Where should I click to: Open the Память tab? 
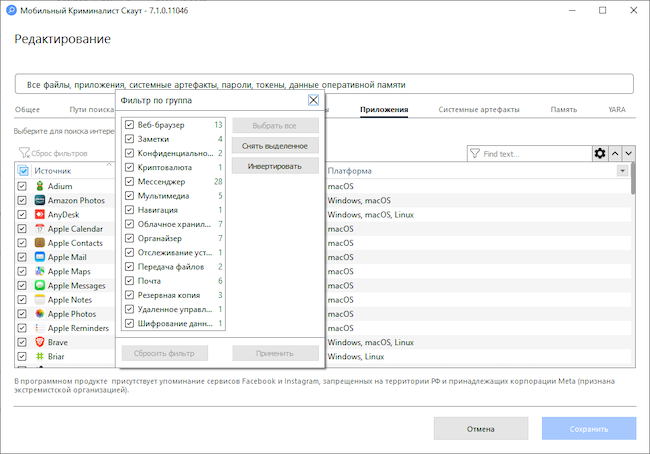(563, 109)
